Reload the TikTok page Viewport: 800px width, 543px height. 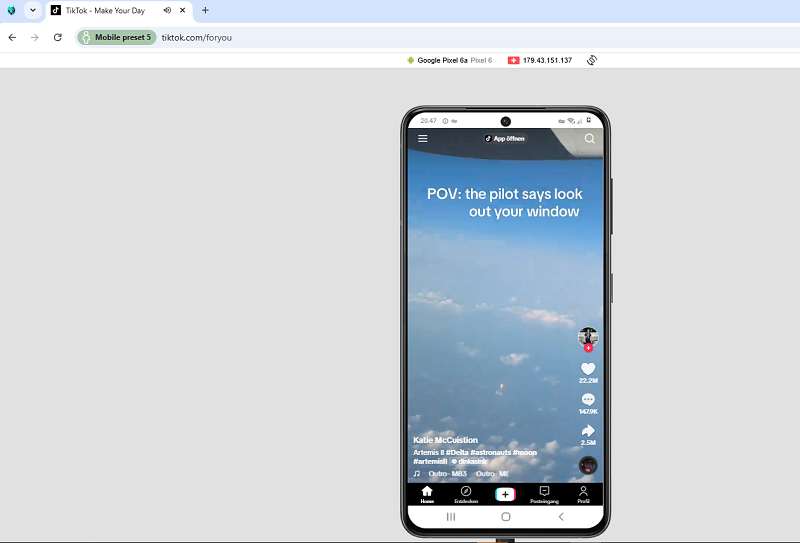pyautogui.click(x=58, y=37)
